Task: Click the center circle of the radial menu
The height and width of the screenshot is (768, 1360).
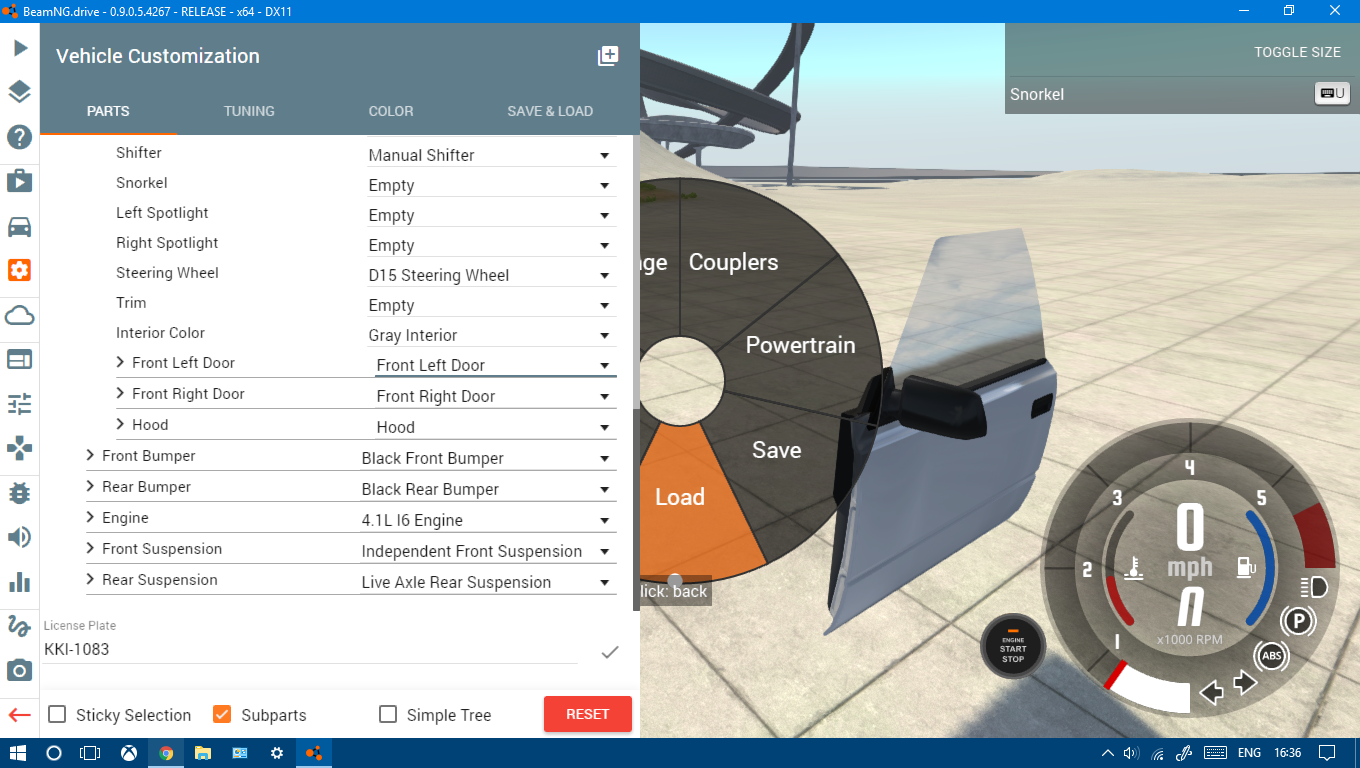Action: pos(681,379)
